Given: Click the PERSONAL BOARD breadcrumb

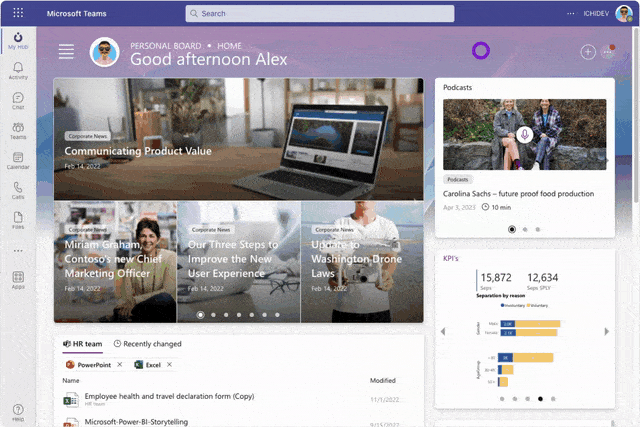Looking at the screenshot, I should [166, 46].
